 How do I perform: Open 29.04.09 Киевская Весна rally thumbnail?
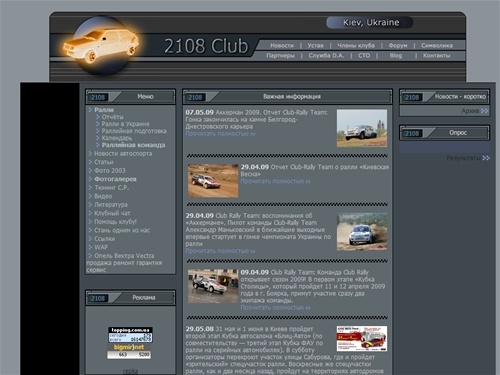tap(213, 181)
